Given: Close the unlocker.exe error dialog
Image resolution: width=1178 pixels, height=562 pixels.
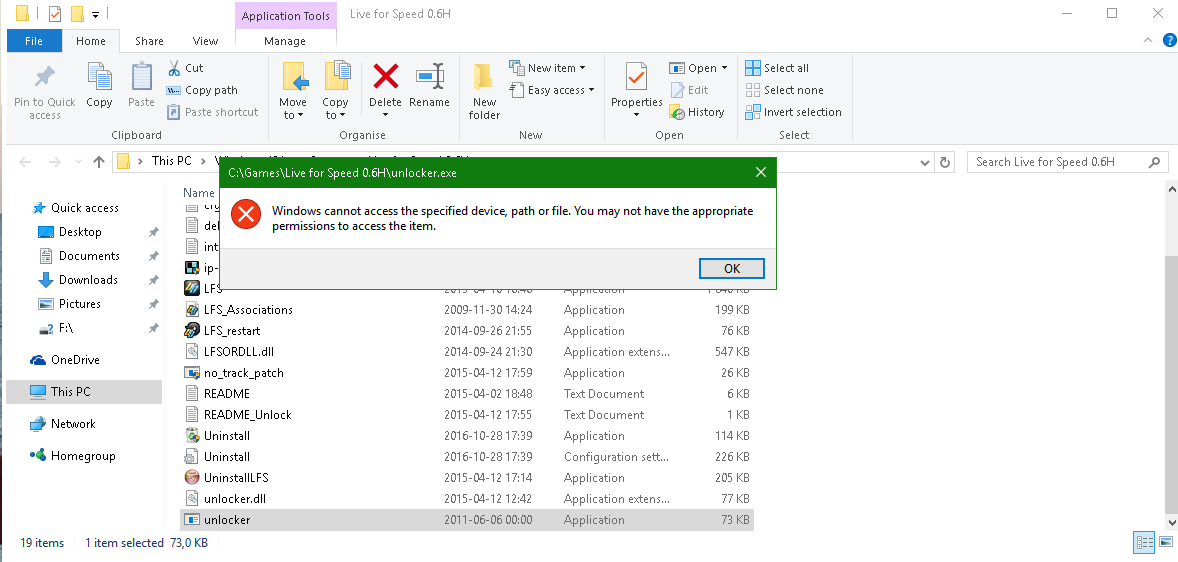Looking at the screenshot, I should 760,173.
